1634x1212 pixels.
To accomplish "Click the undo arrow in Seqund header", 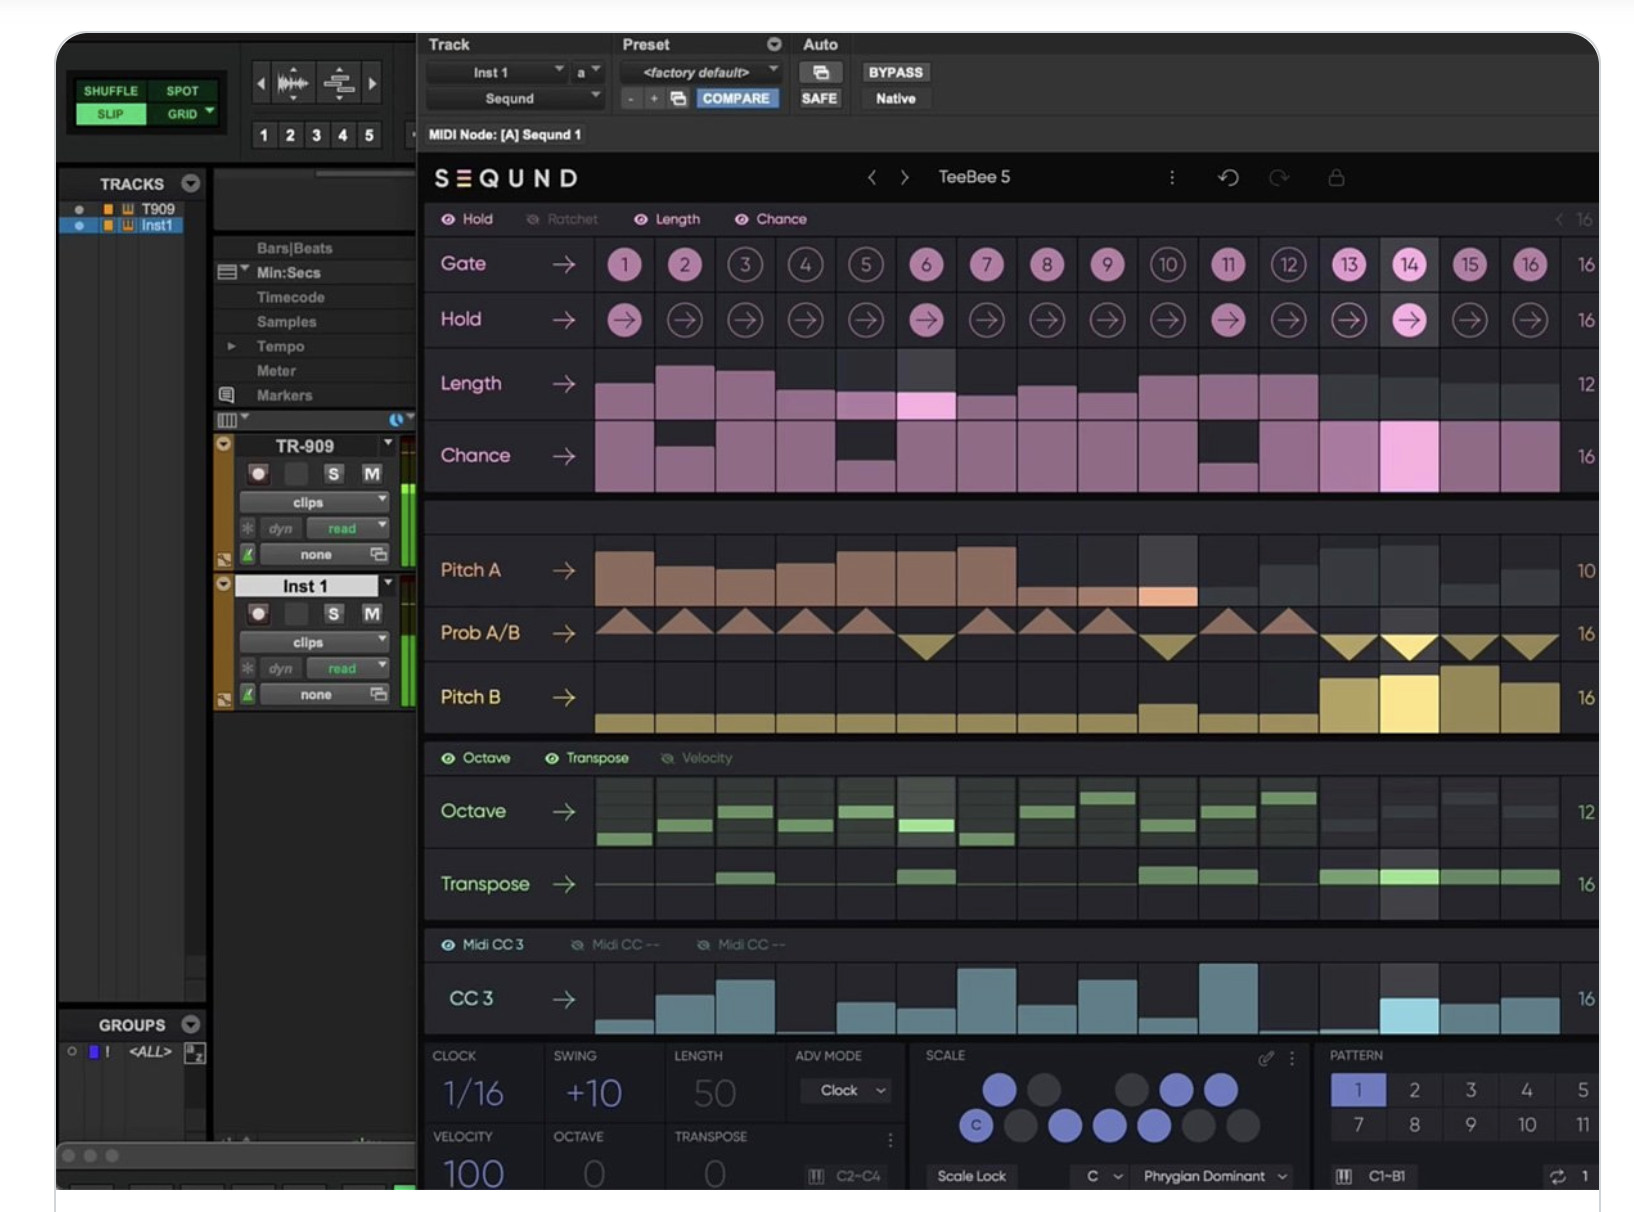I will pos(1228,178).
